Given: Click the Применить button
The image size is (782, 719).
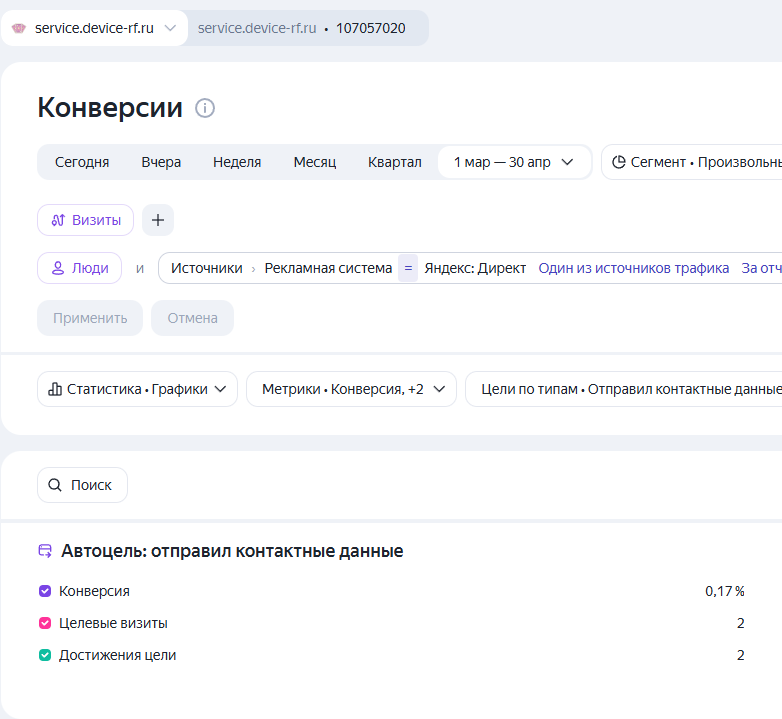Looking at the screenshot, I should (90, 318).
